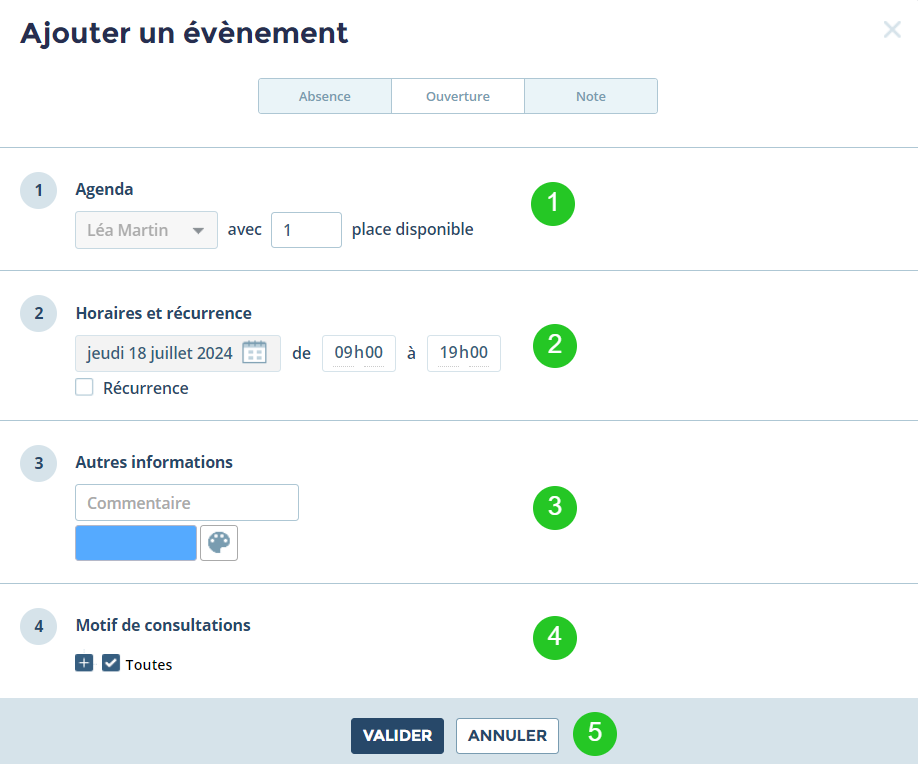Click the Toutes label text
Image resolution: width=918 pixels, height=764 pixels.
[x=149, y=664]
